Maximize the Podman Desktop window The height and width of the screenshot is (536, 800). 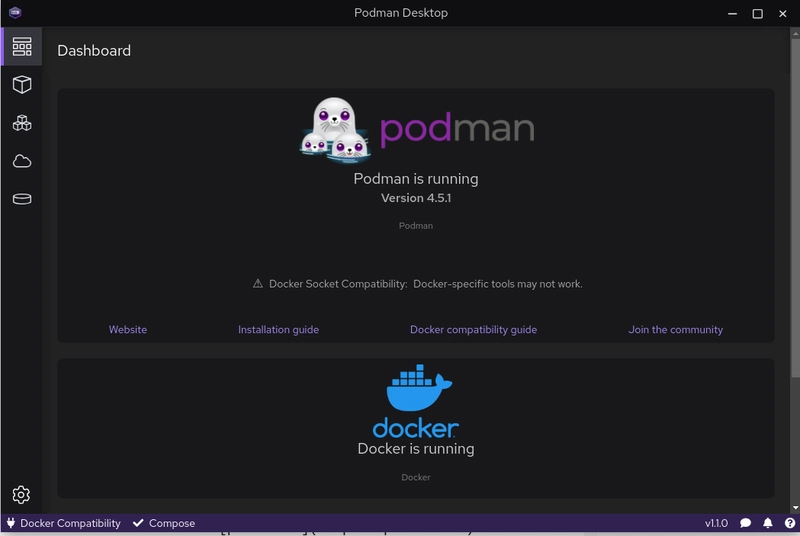(758, 13)
